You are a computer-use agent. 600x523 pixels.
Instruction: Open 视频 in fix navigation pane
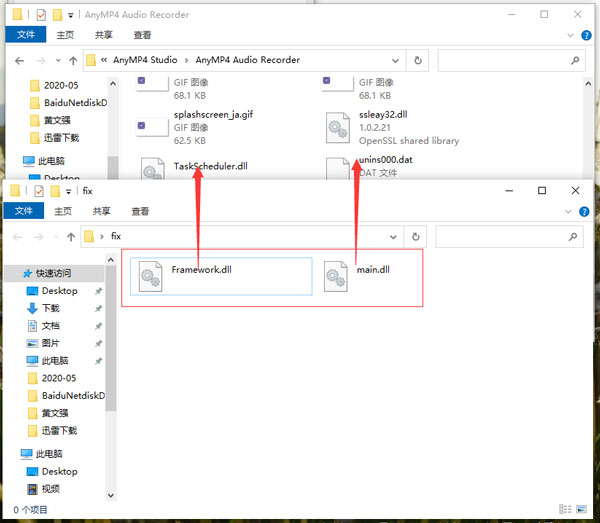point(51,489)
